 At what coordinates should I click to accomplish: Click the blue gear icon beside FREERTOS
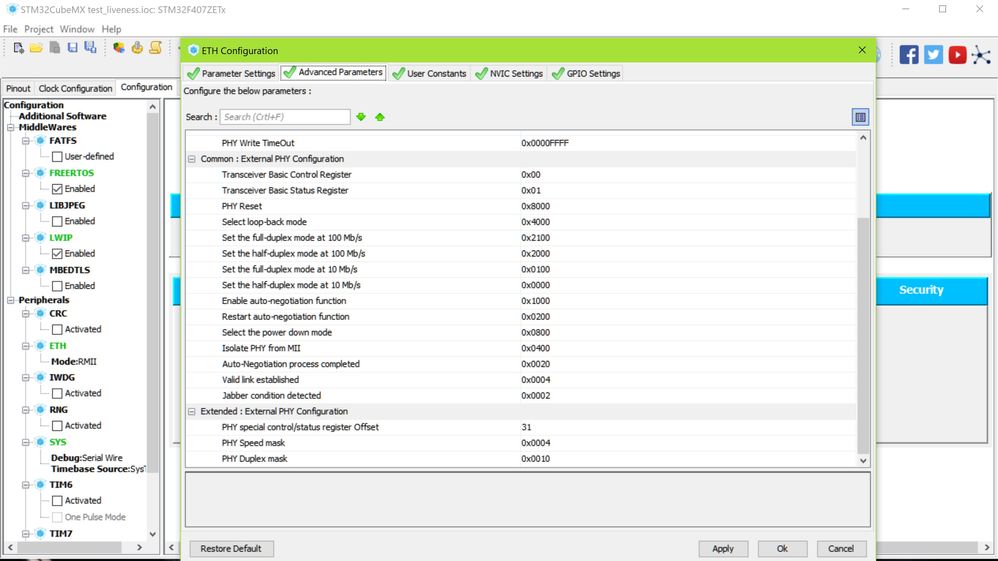[x=40, y=173]
